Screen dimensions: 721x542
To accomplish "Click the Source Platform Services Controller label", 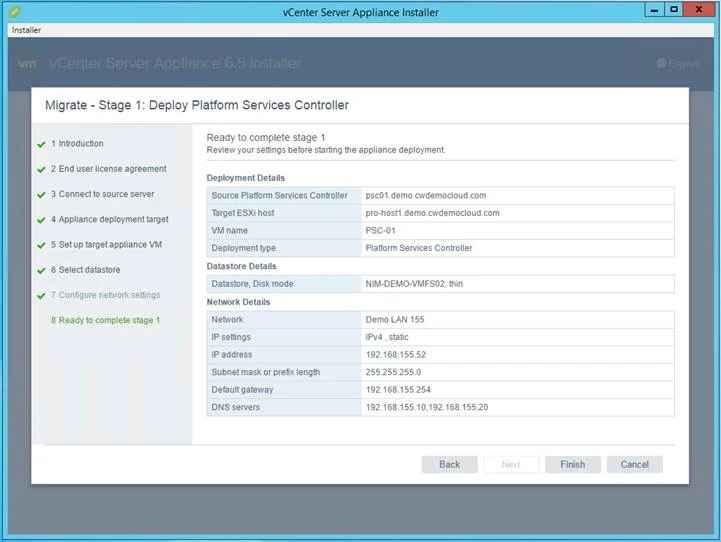I will (280, 195).
